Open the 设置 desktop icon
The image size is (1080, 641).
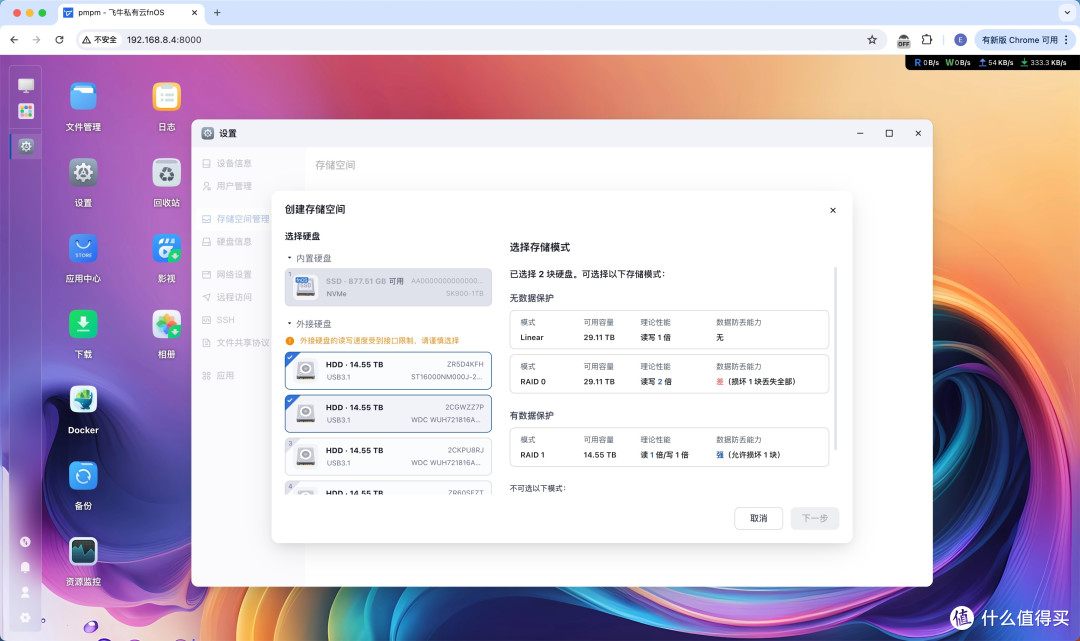[83, 173]
